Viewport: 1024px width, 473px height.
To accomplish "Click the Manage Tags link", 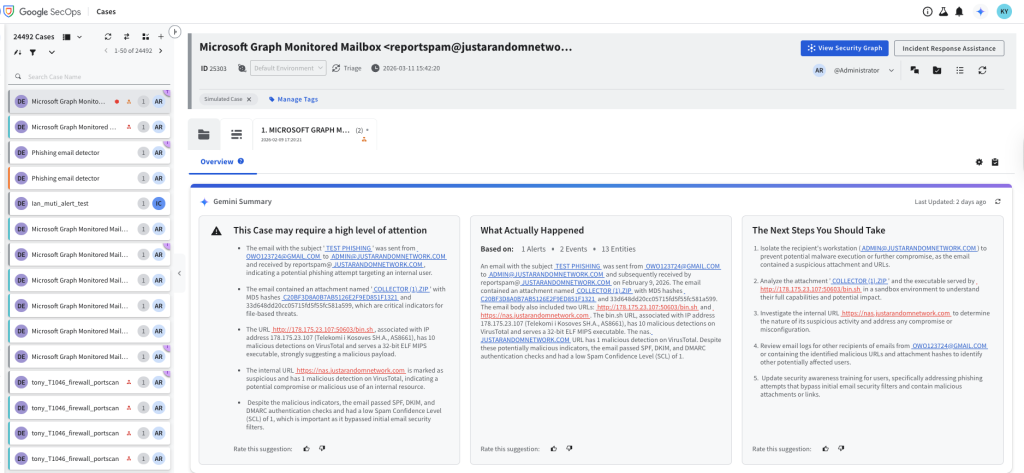I will coord(293,99).
